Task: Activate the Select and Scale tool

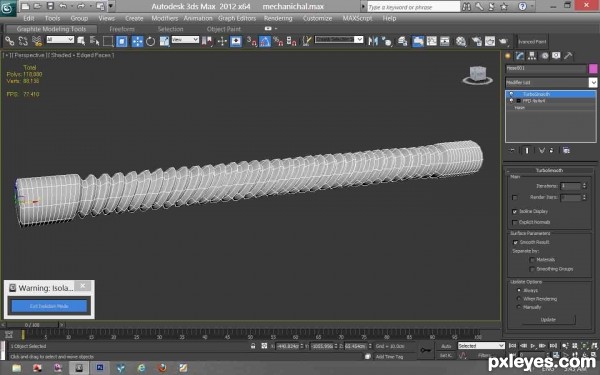Action: pos(164,41)
